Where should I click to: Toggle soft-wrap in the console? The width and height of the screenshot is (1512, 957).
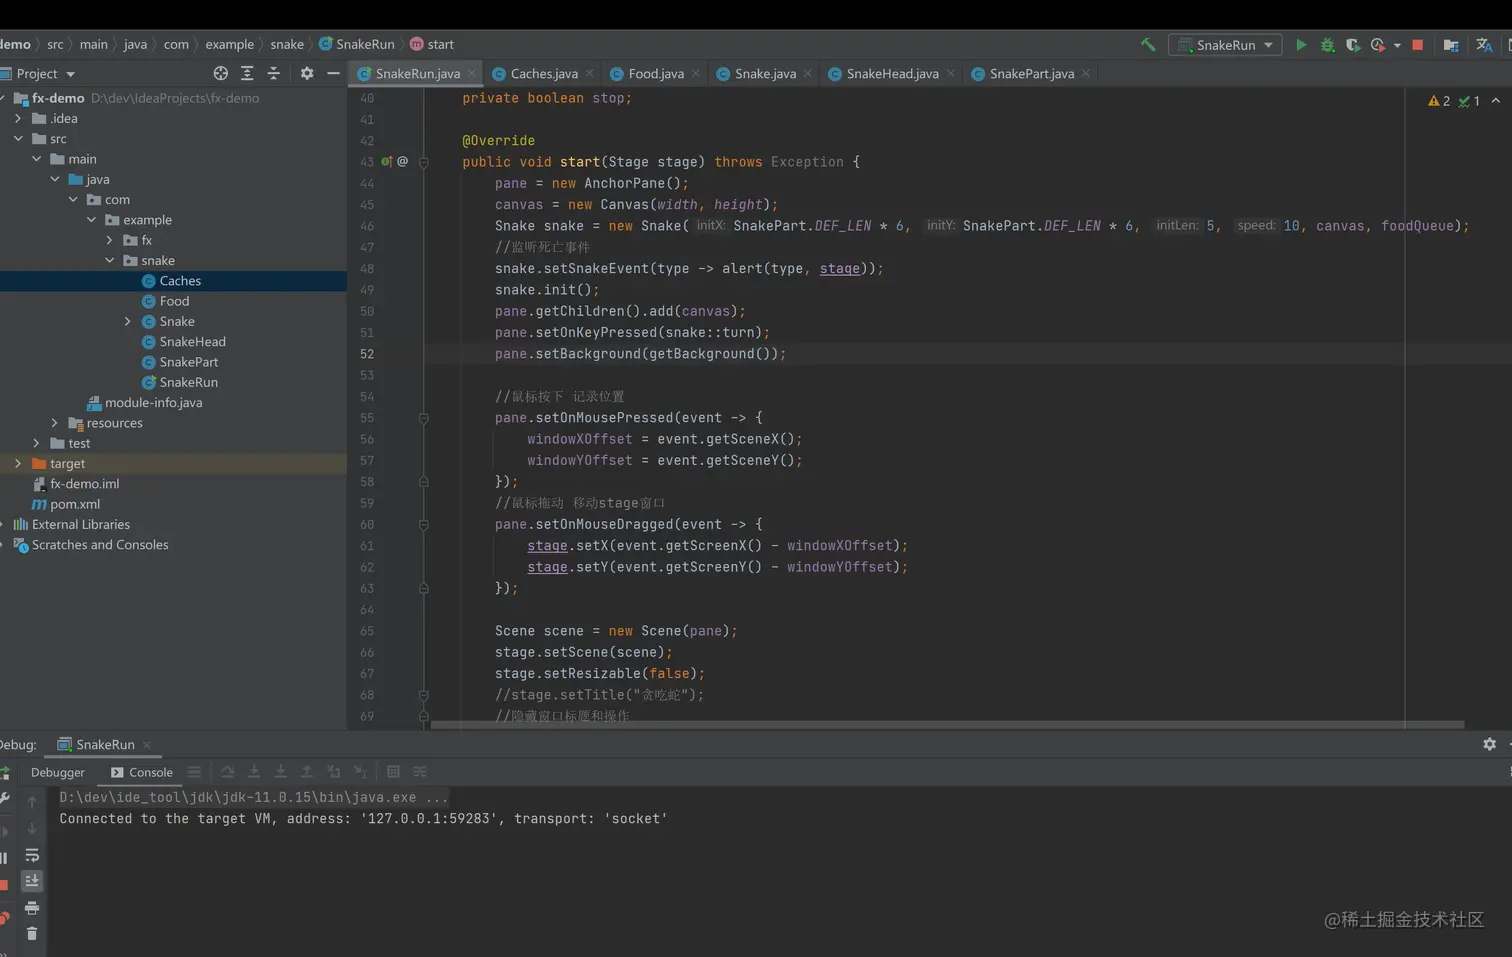click(32, 856)
